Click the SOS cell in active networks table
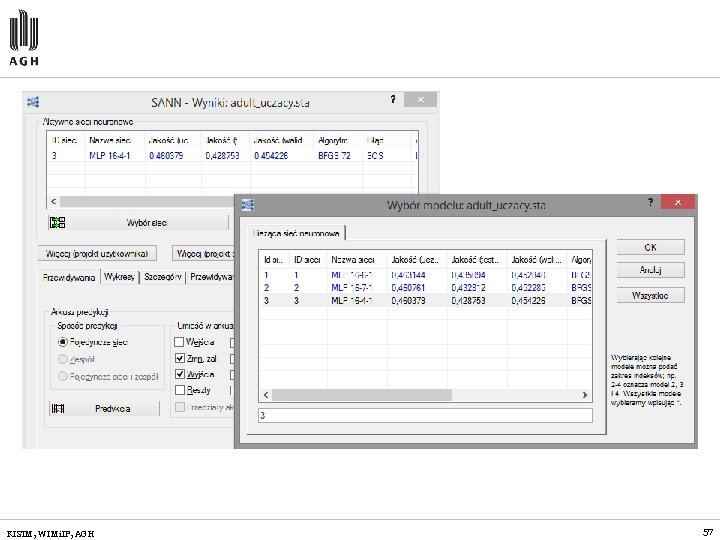This screenshot has height=540, width=720. click(x=375, y=156)
